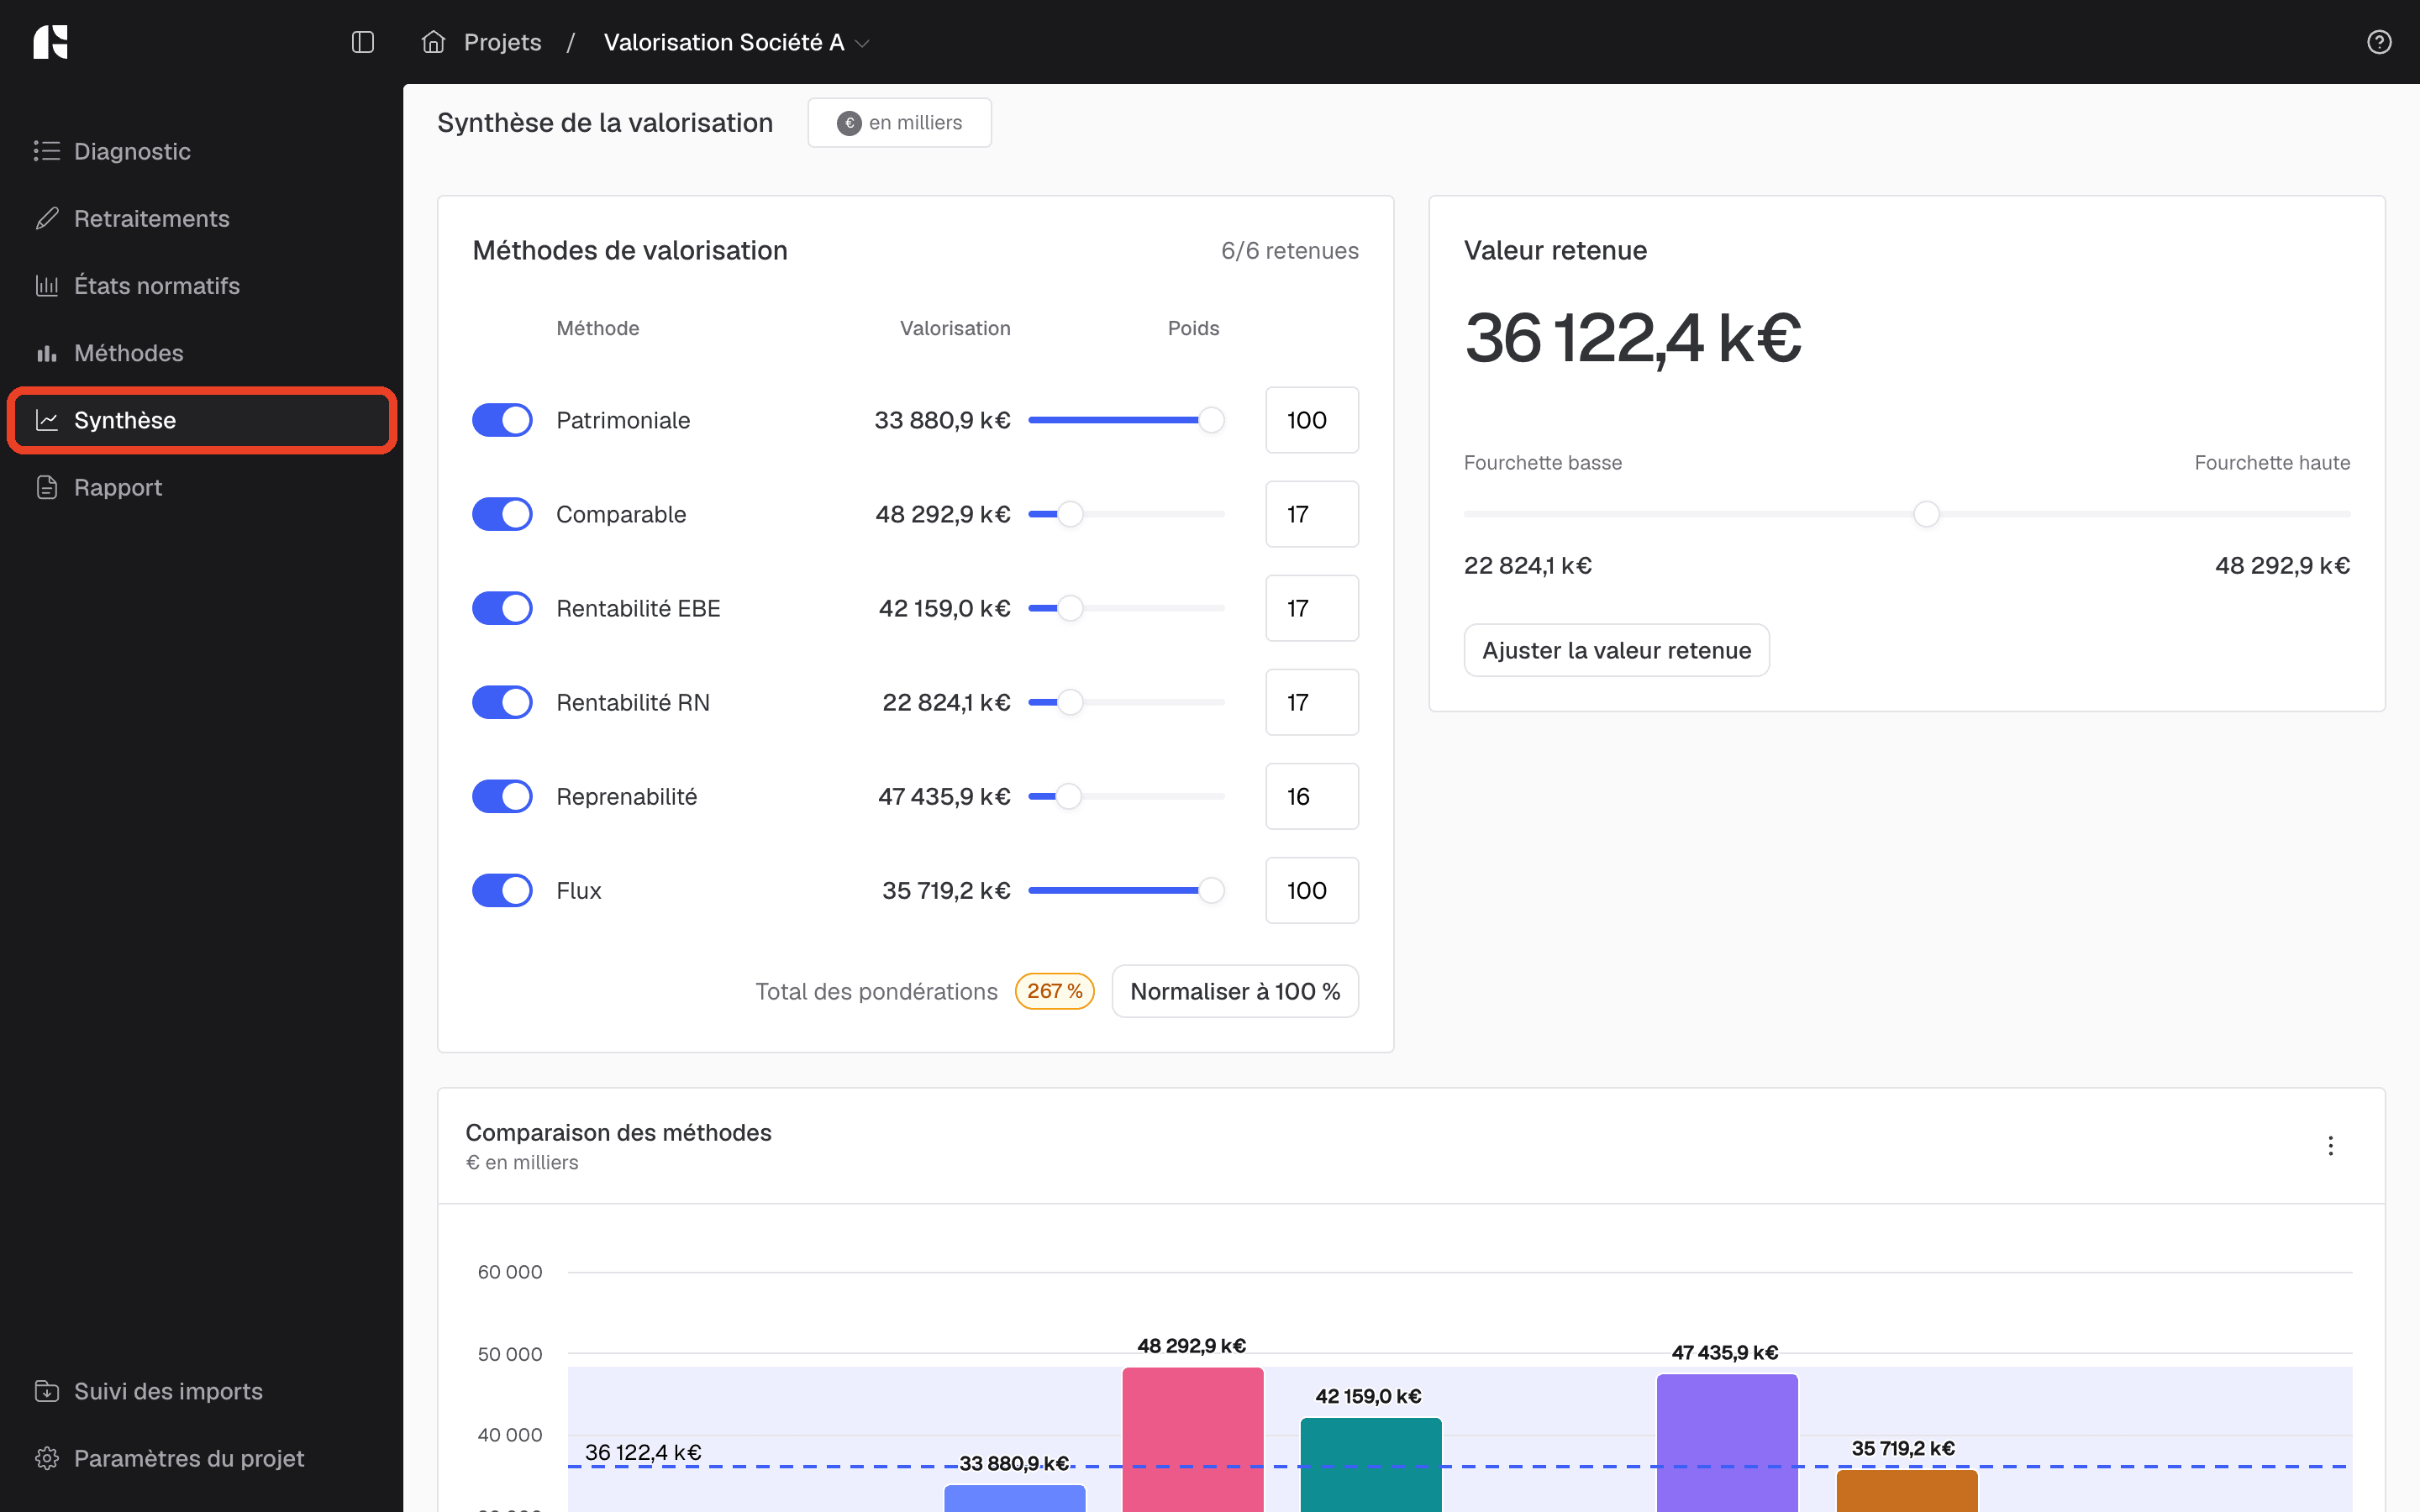
Task: Toggle off the Rentabilité EBE method
Action: (x=502, y=608)
